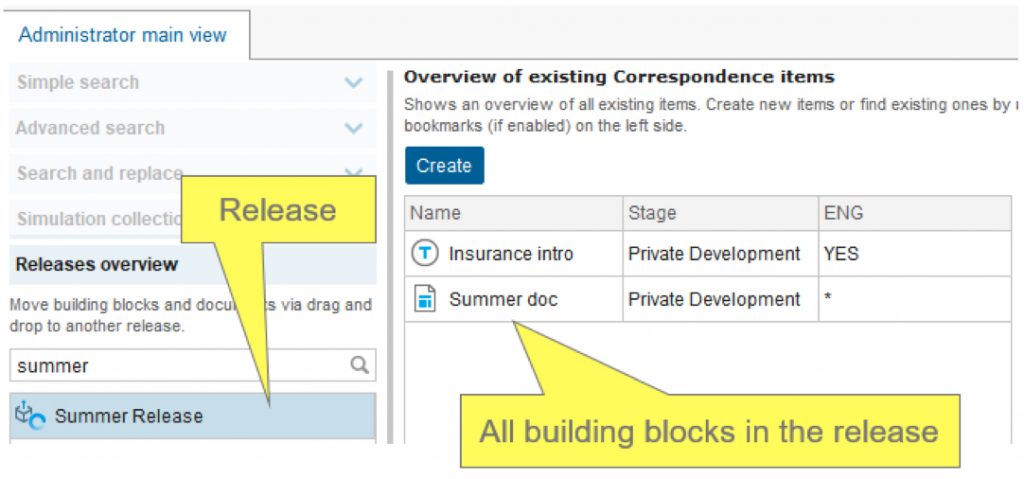
Task: Click the Insurance intro text block icon
Action: tap(424, 254)
